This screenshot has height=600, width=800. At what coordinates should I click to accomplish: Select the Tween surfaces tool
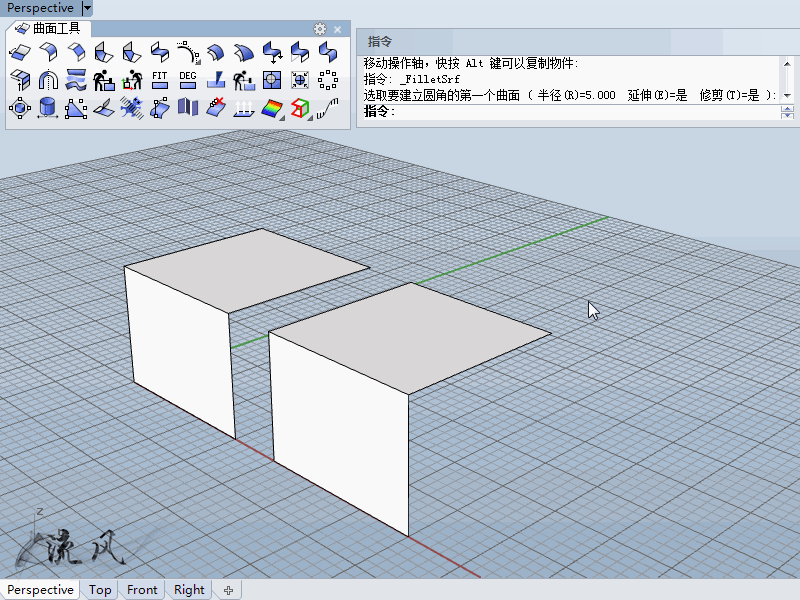point(77,80)
